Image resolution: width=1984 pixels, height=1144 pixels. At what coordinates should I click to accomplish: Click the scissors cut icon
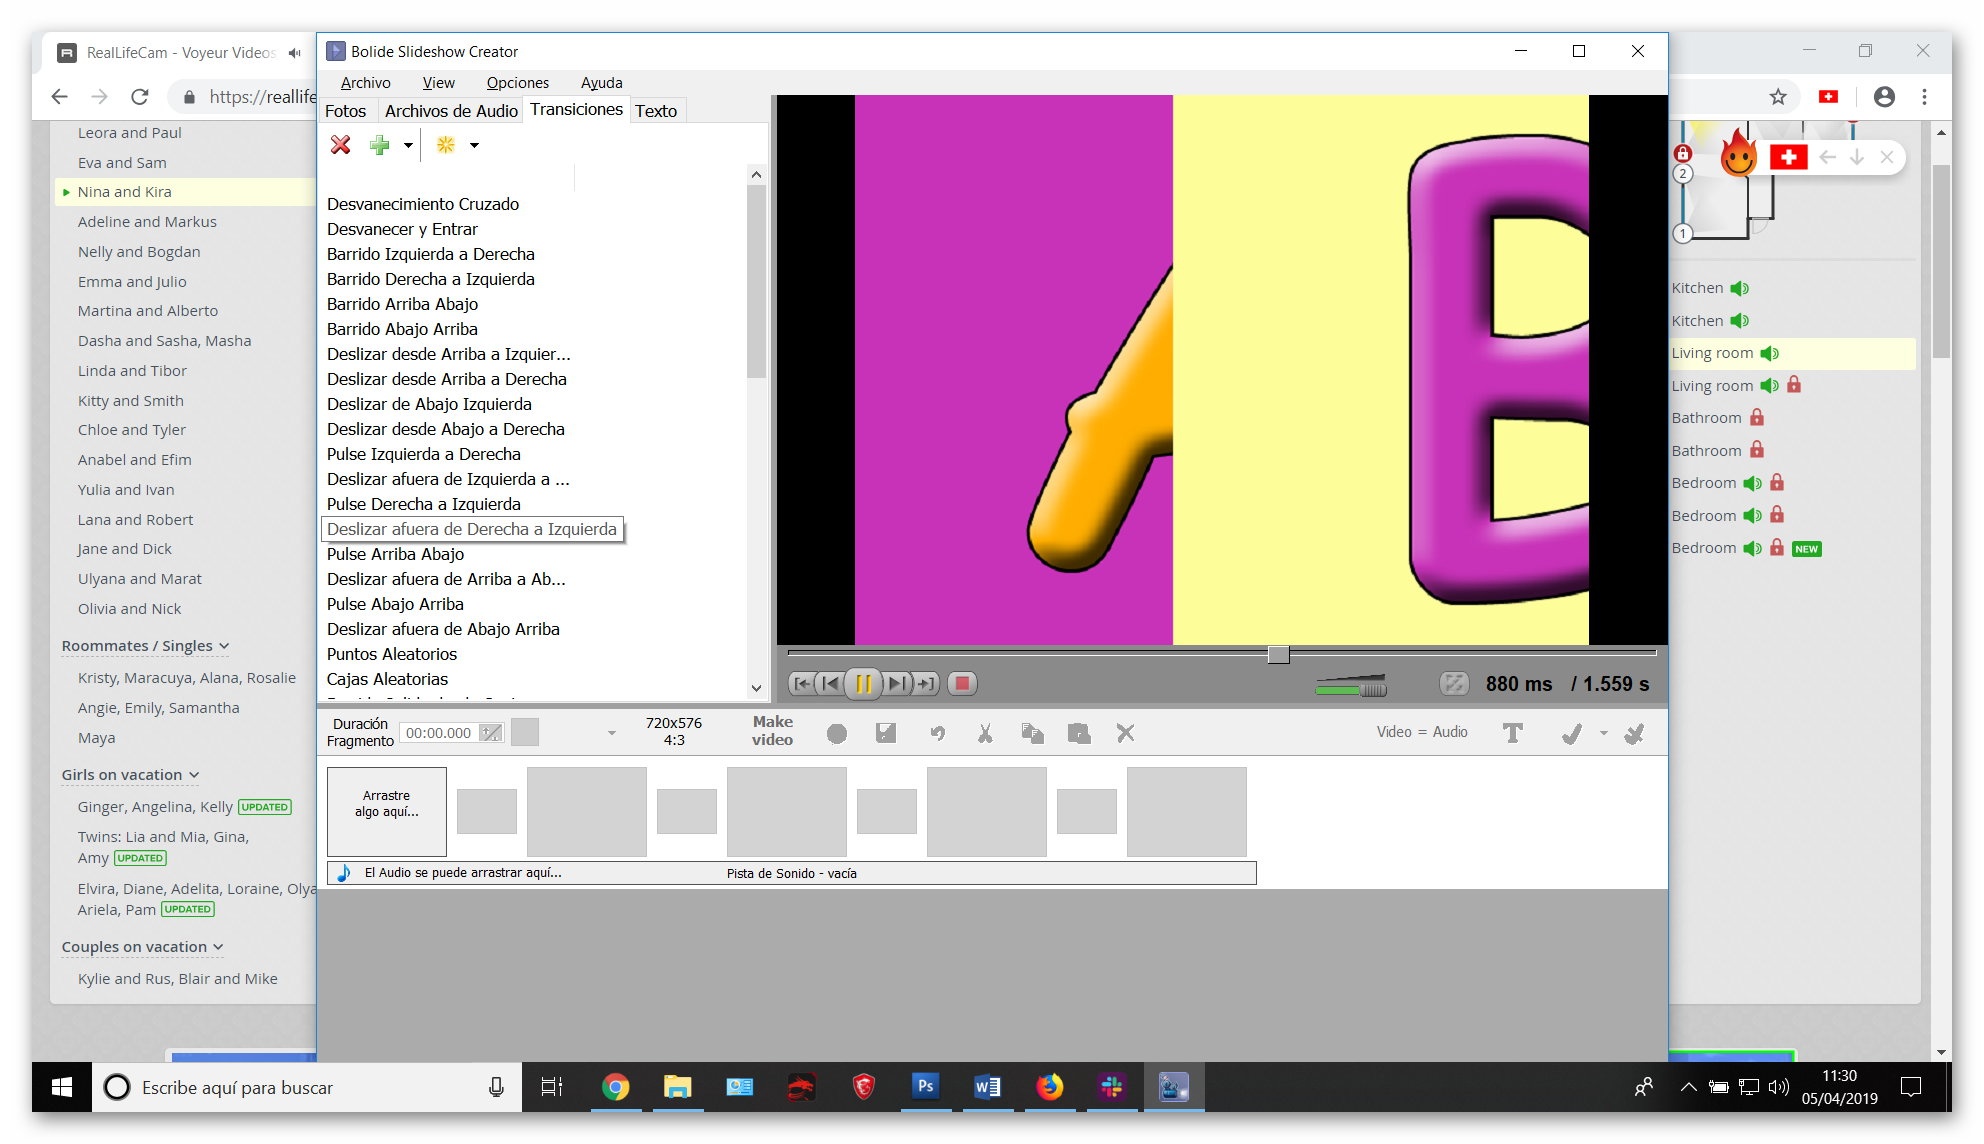click(985, 733)
